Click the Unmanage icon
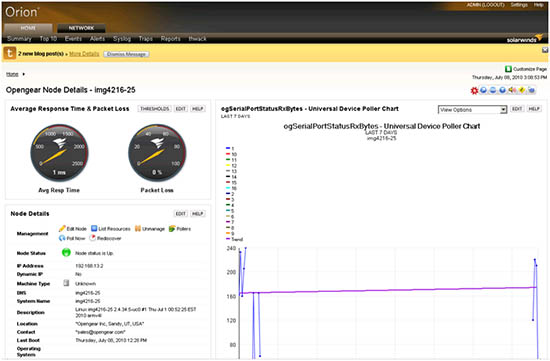This screenshot has height=361, width=550. 138,228
